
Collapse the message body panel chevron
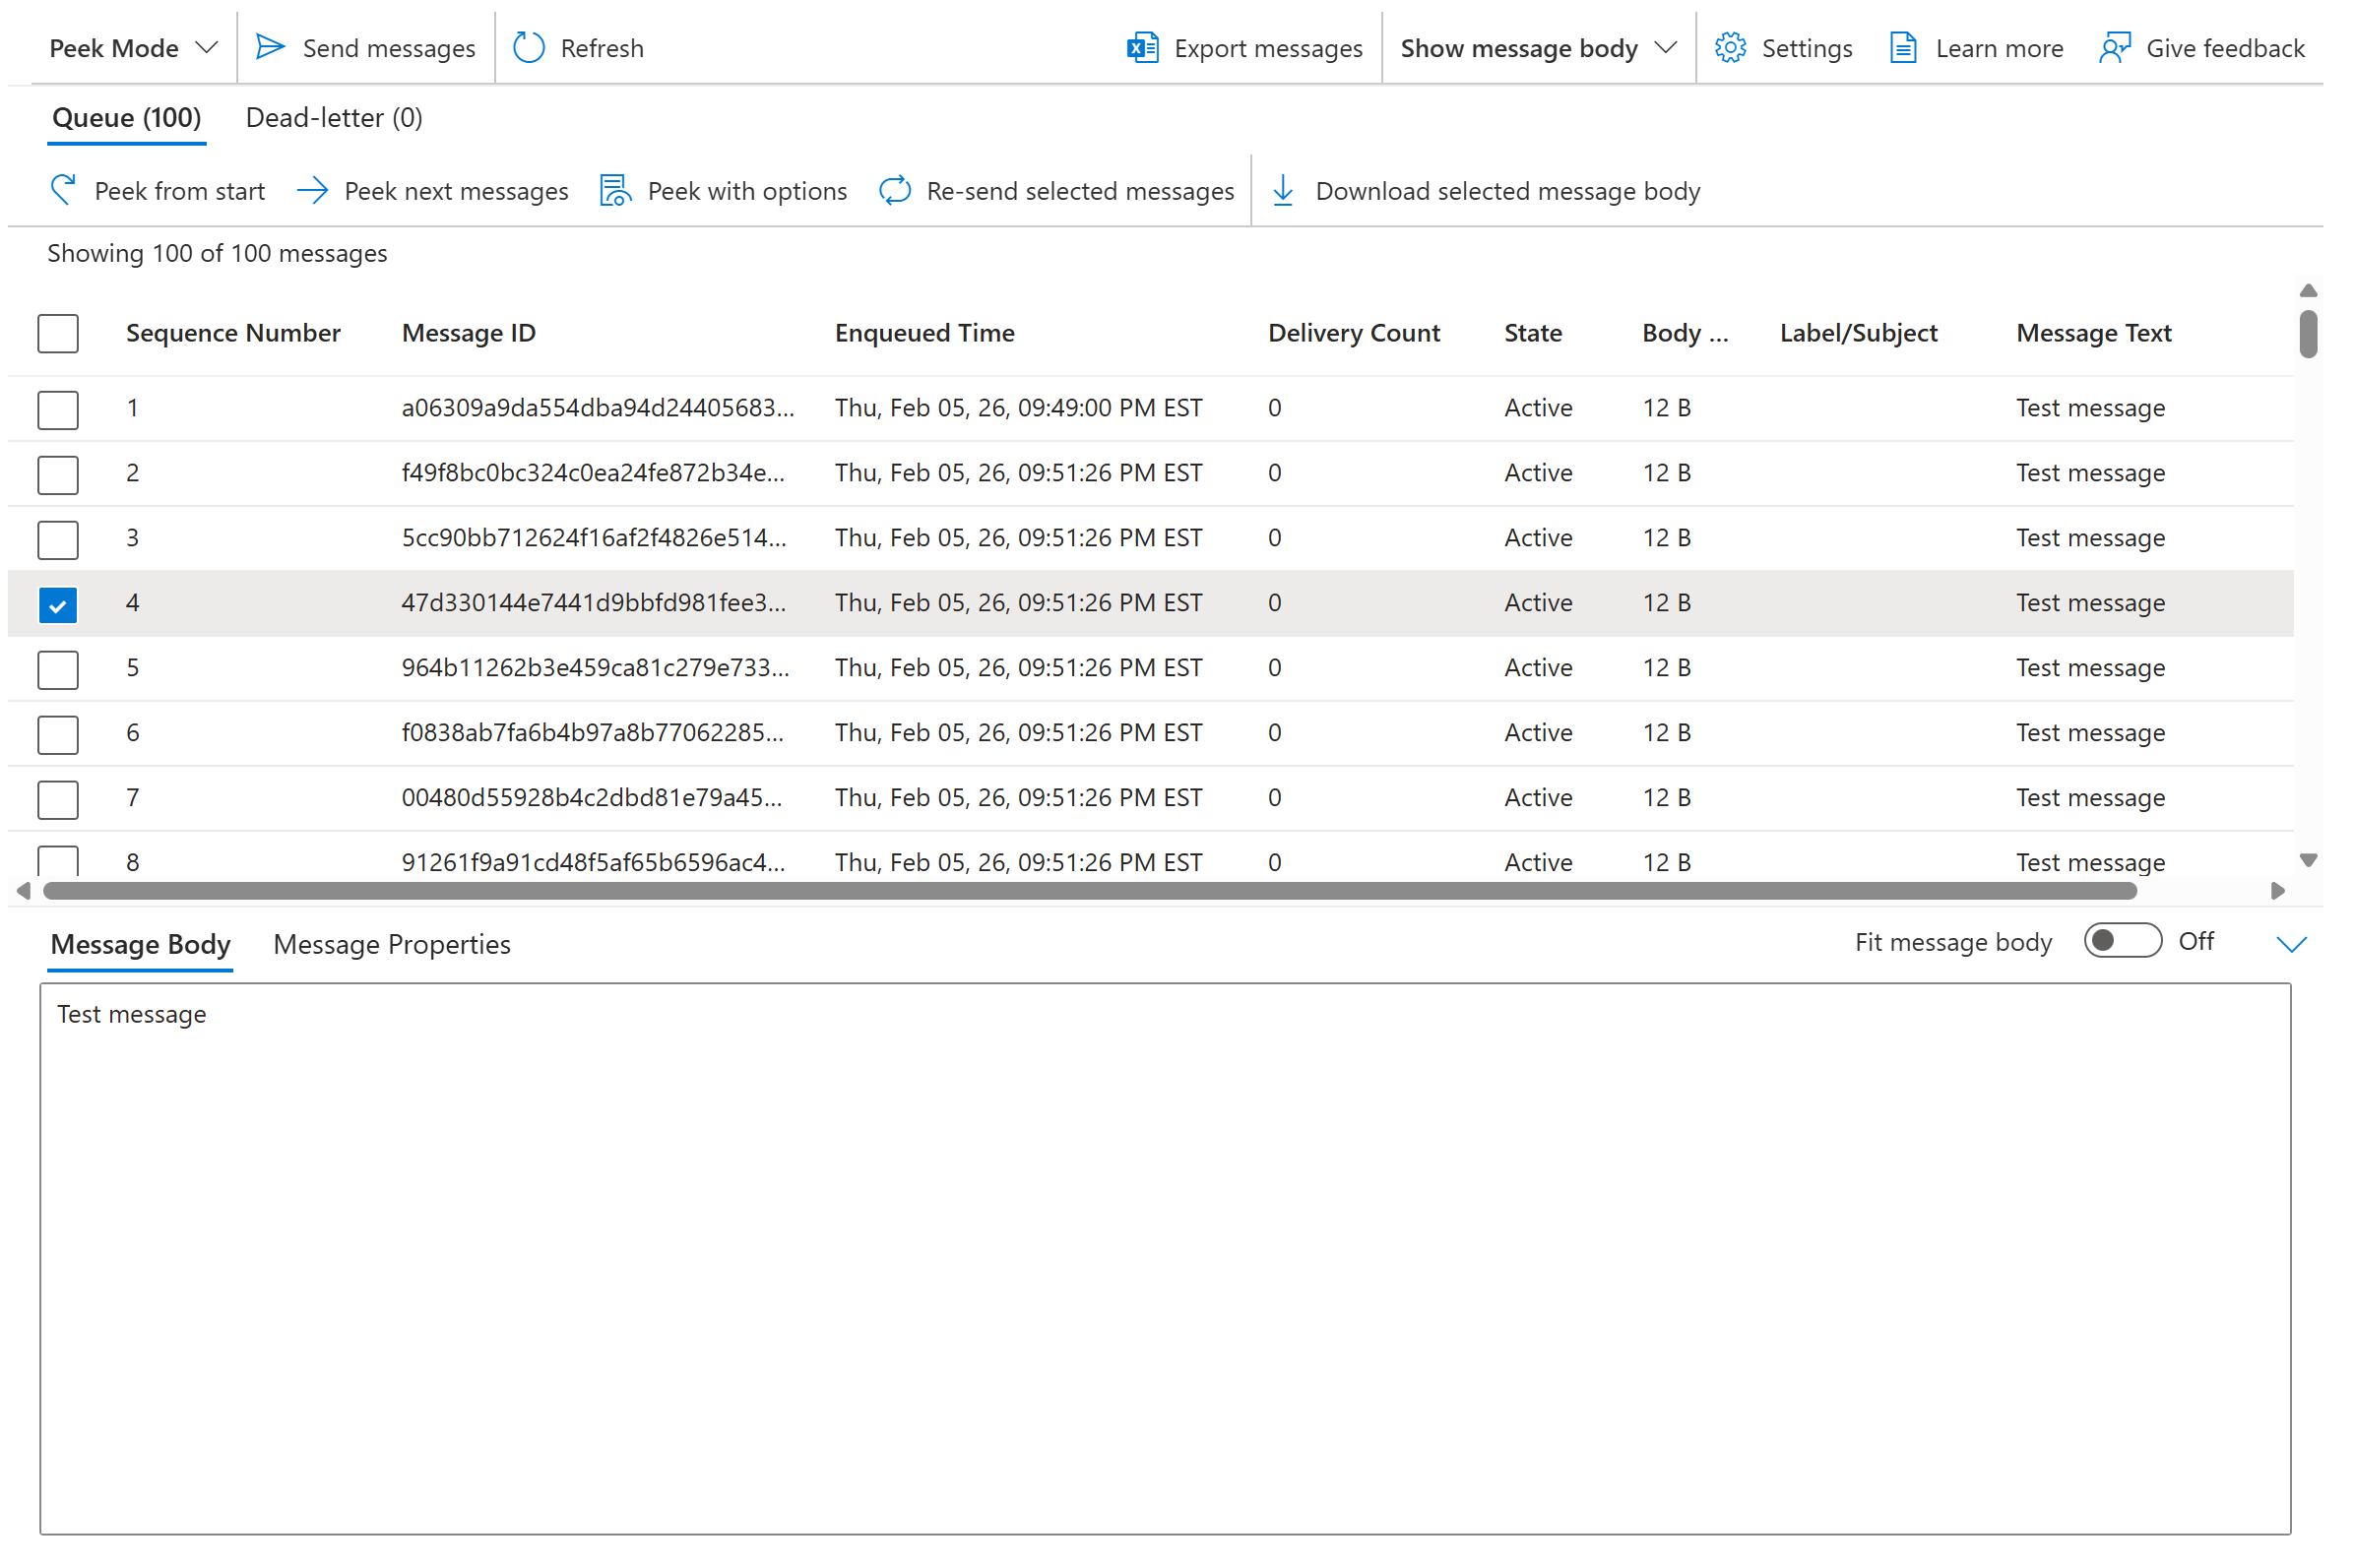click(2290, 943)
